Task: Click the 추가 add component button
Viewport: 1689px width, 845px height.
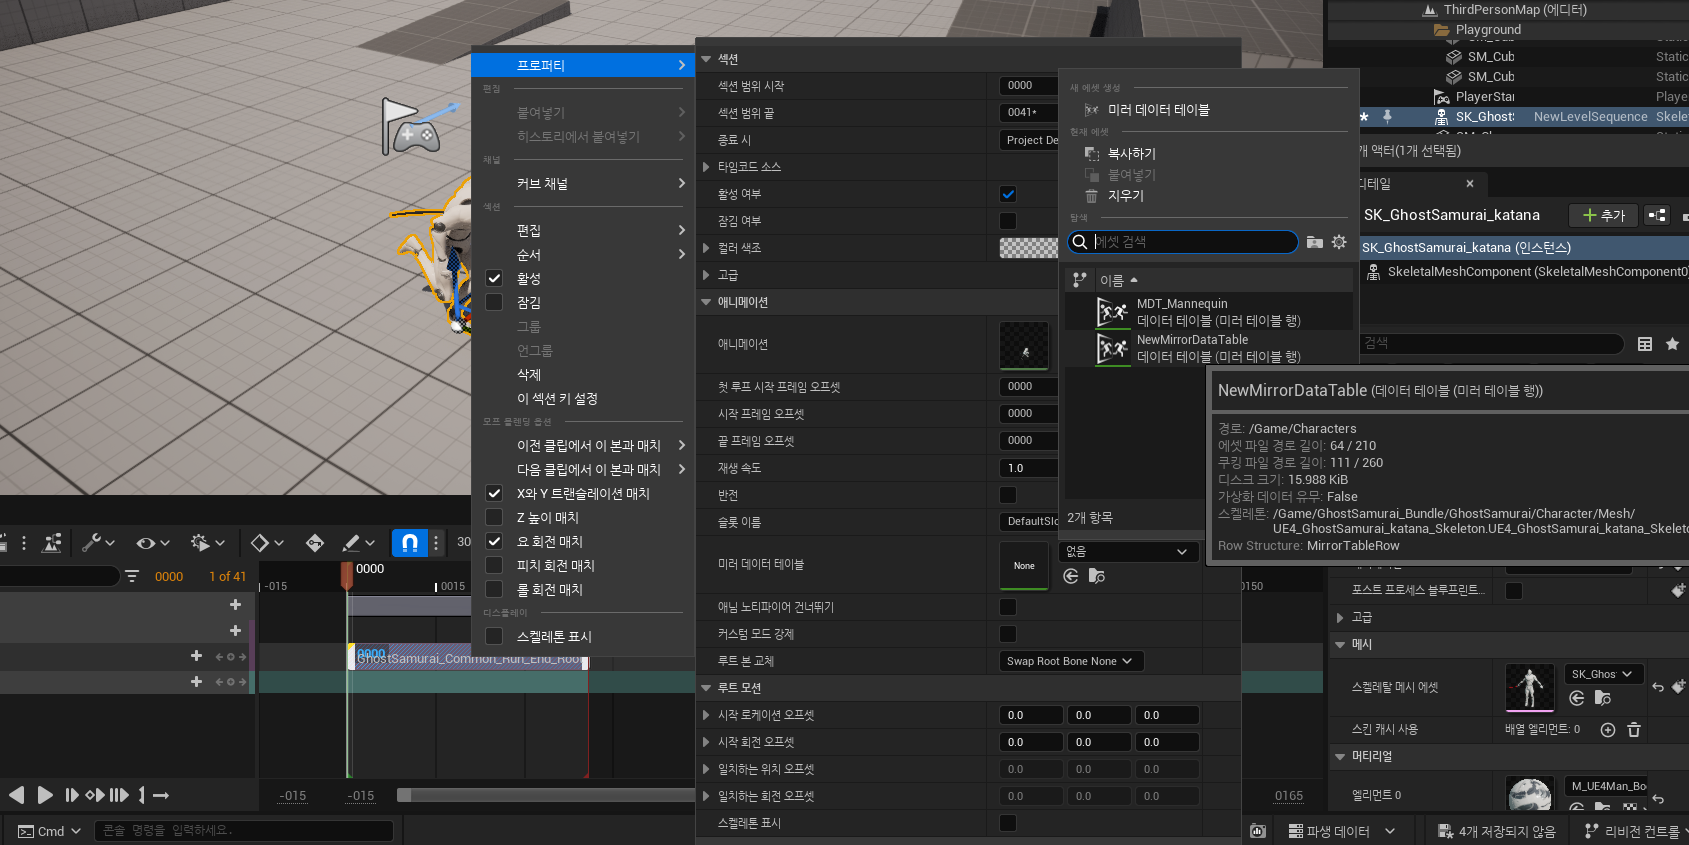Action: [x=1604, y=215]
